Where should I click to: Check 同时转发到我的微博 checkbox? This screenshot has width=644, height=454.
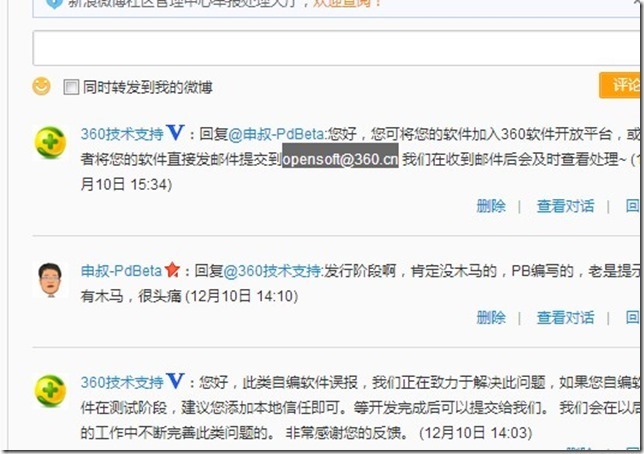pyautogui.click(x=71, y=87)
